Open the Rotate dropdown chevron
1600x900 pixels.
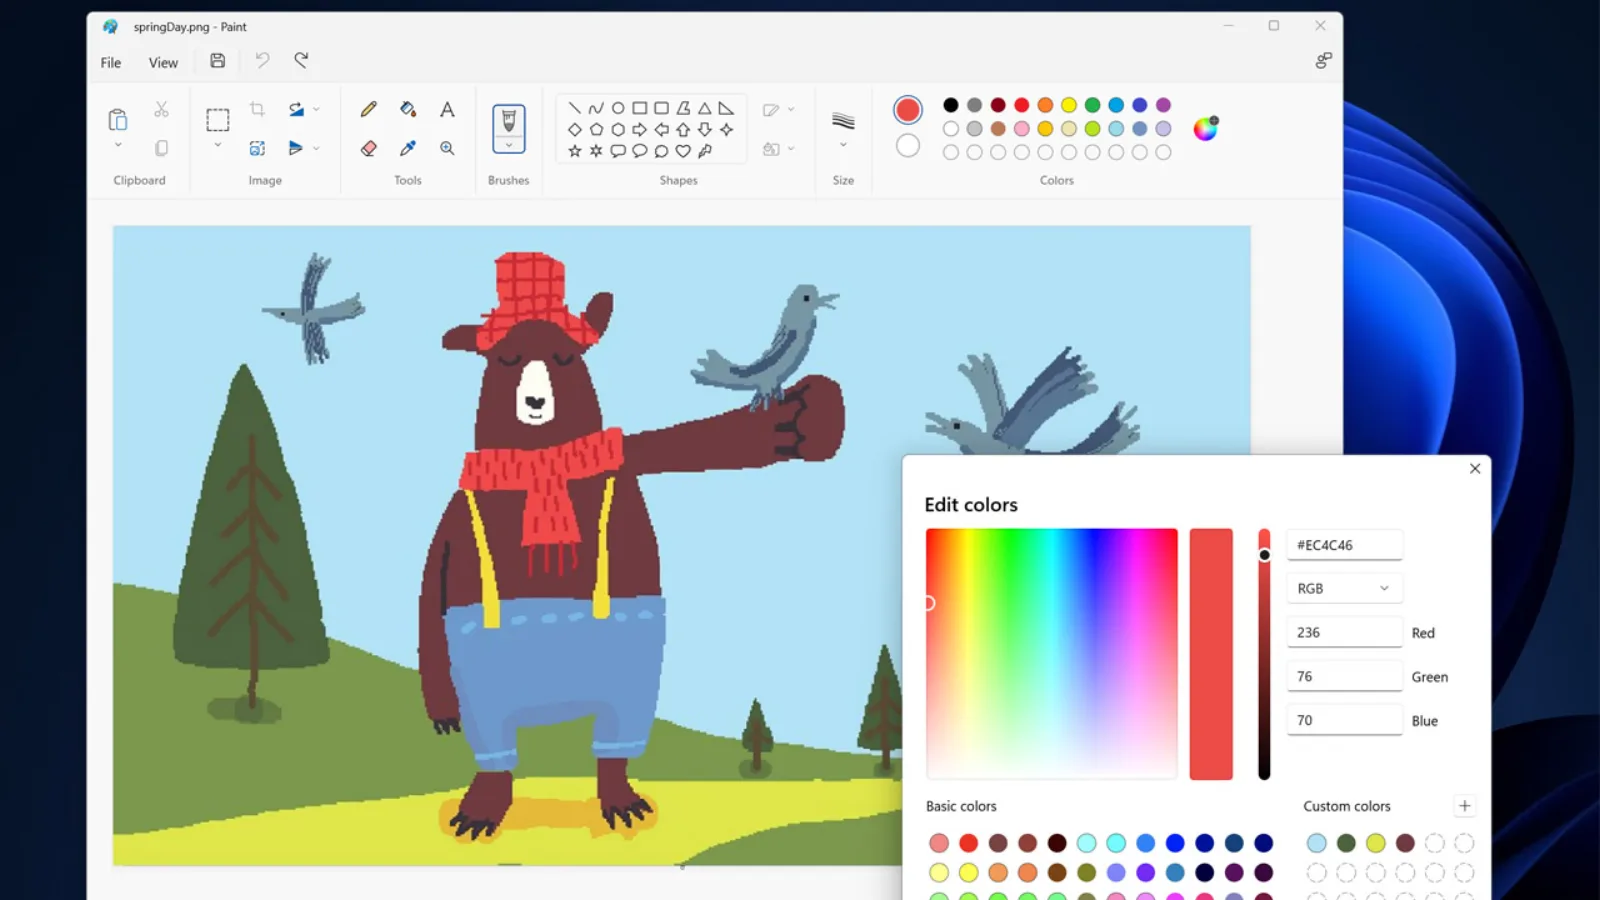316,109
